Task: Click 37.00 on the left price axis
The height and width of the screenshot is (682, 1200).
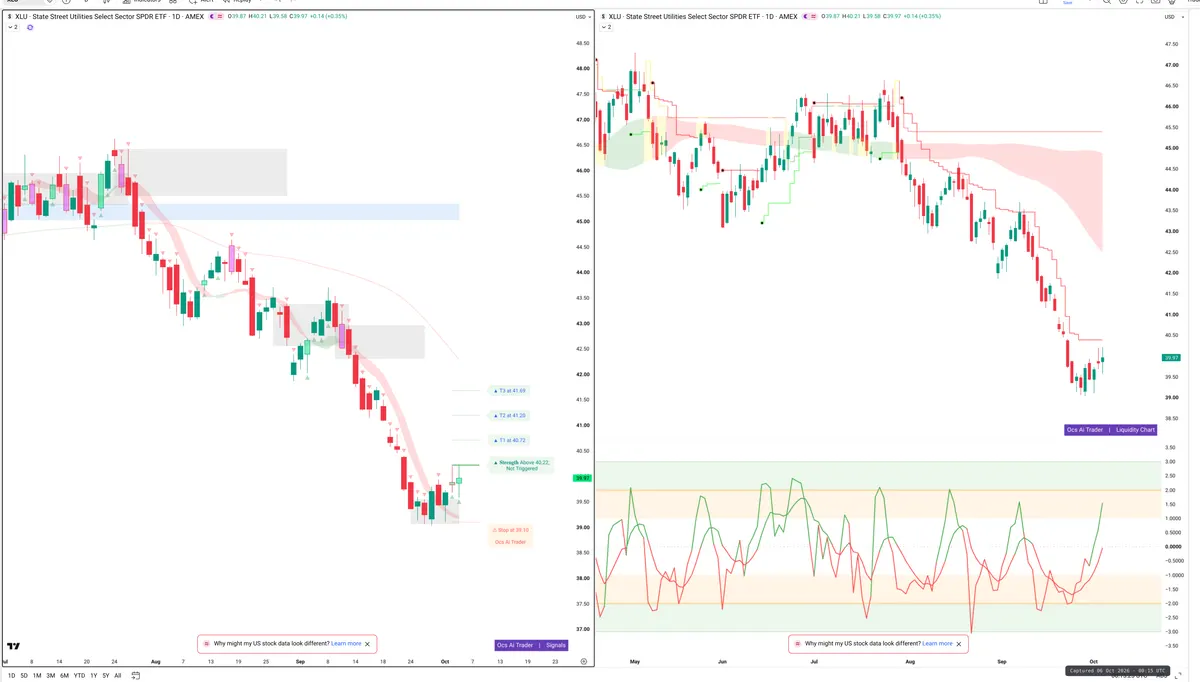Action: (582, 629)
